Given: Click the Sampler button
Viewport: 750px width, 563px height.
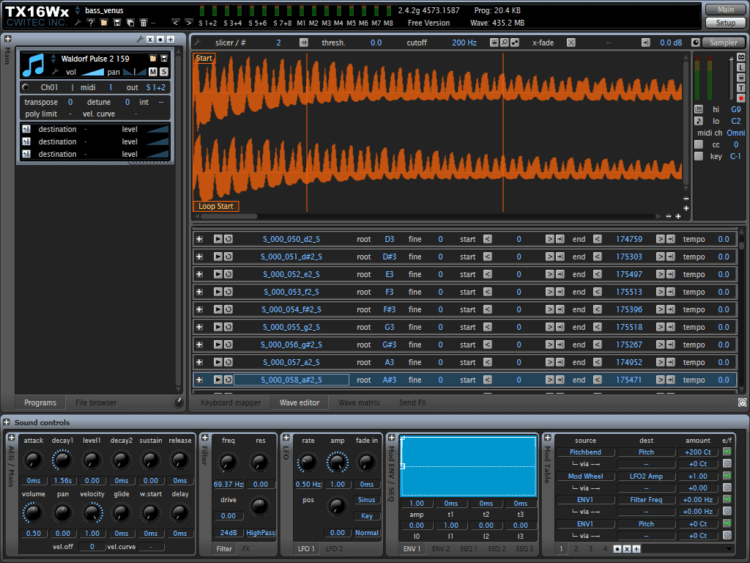Looking at the screenshot, I should 724,43.
